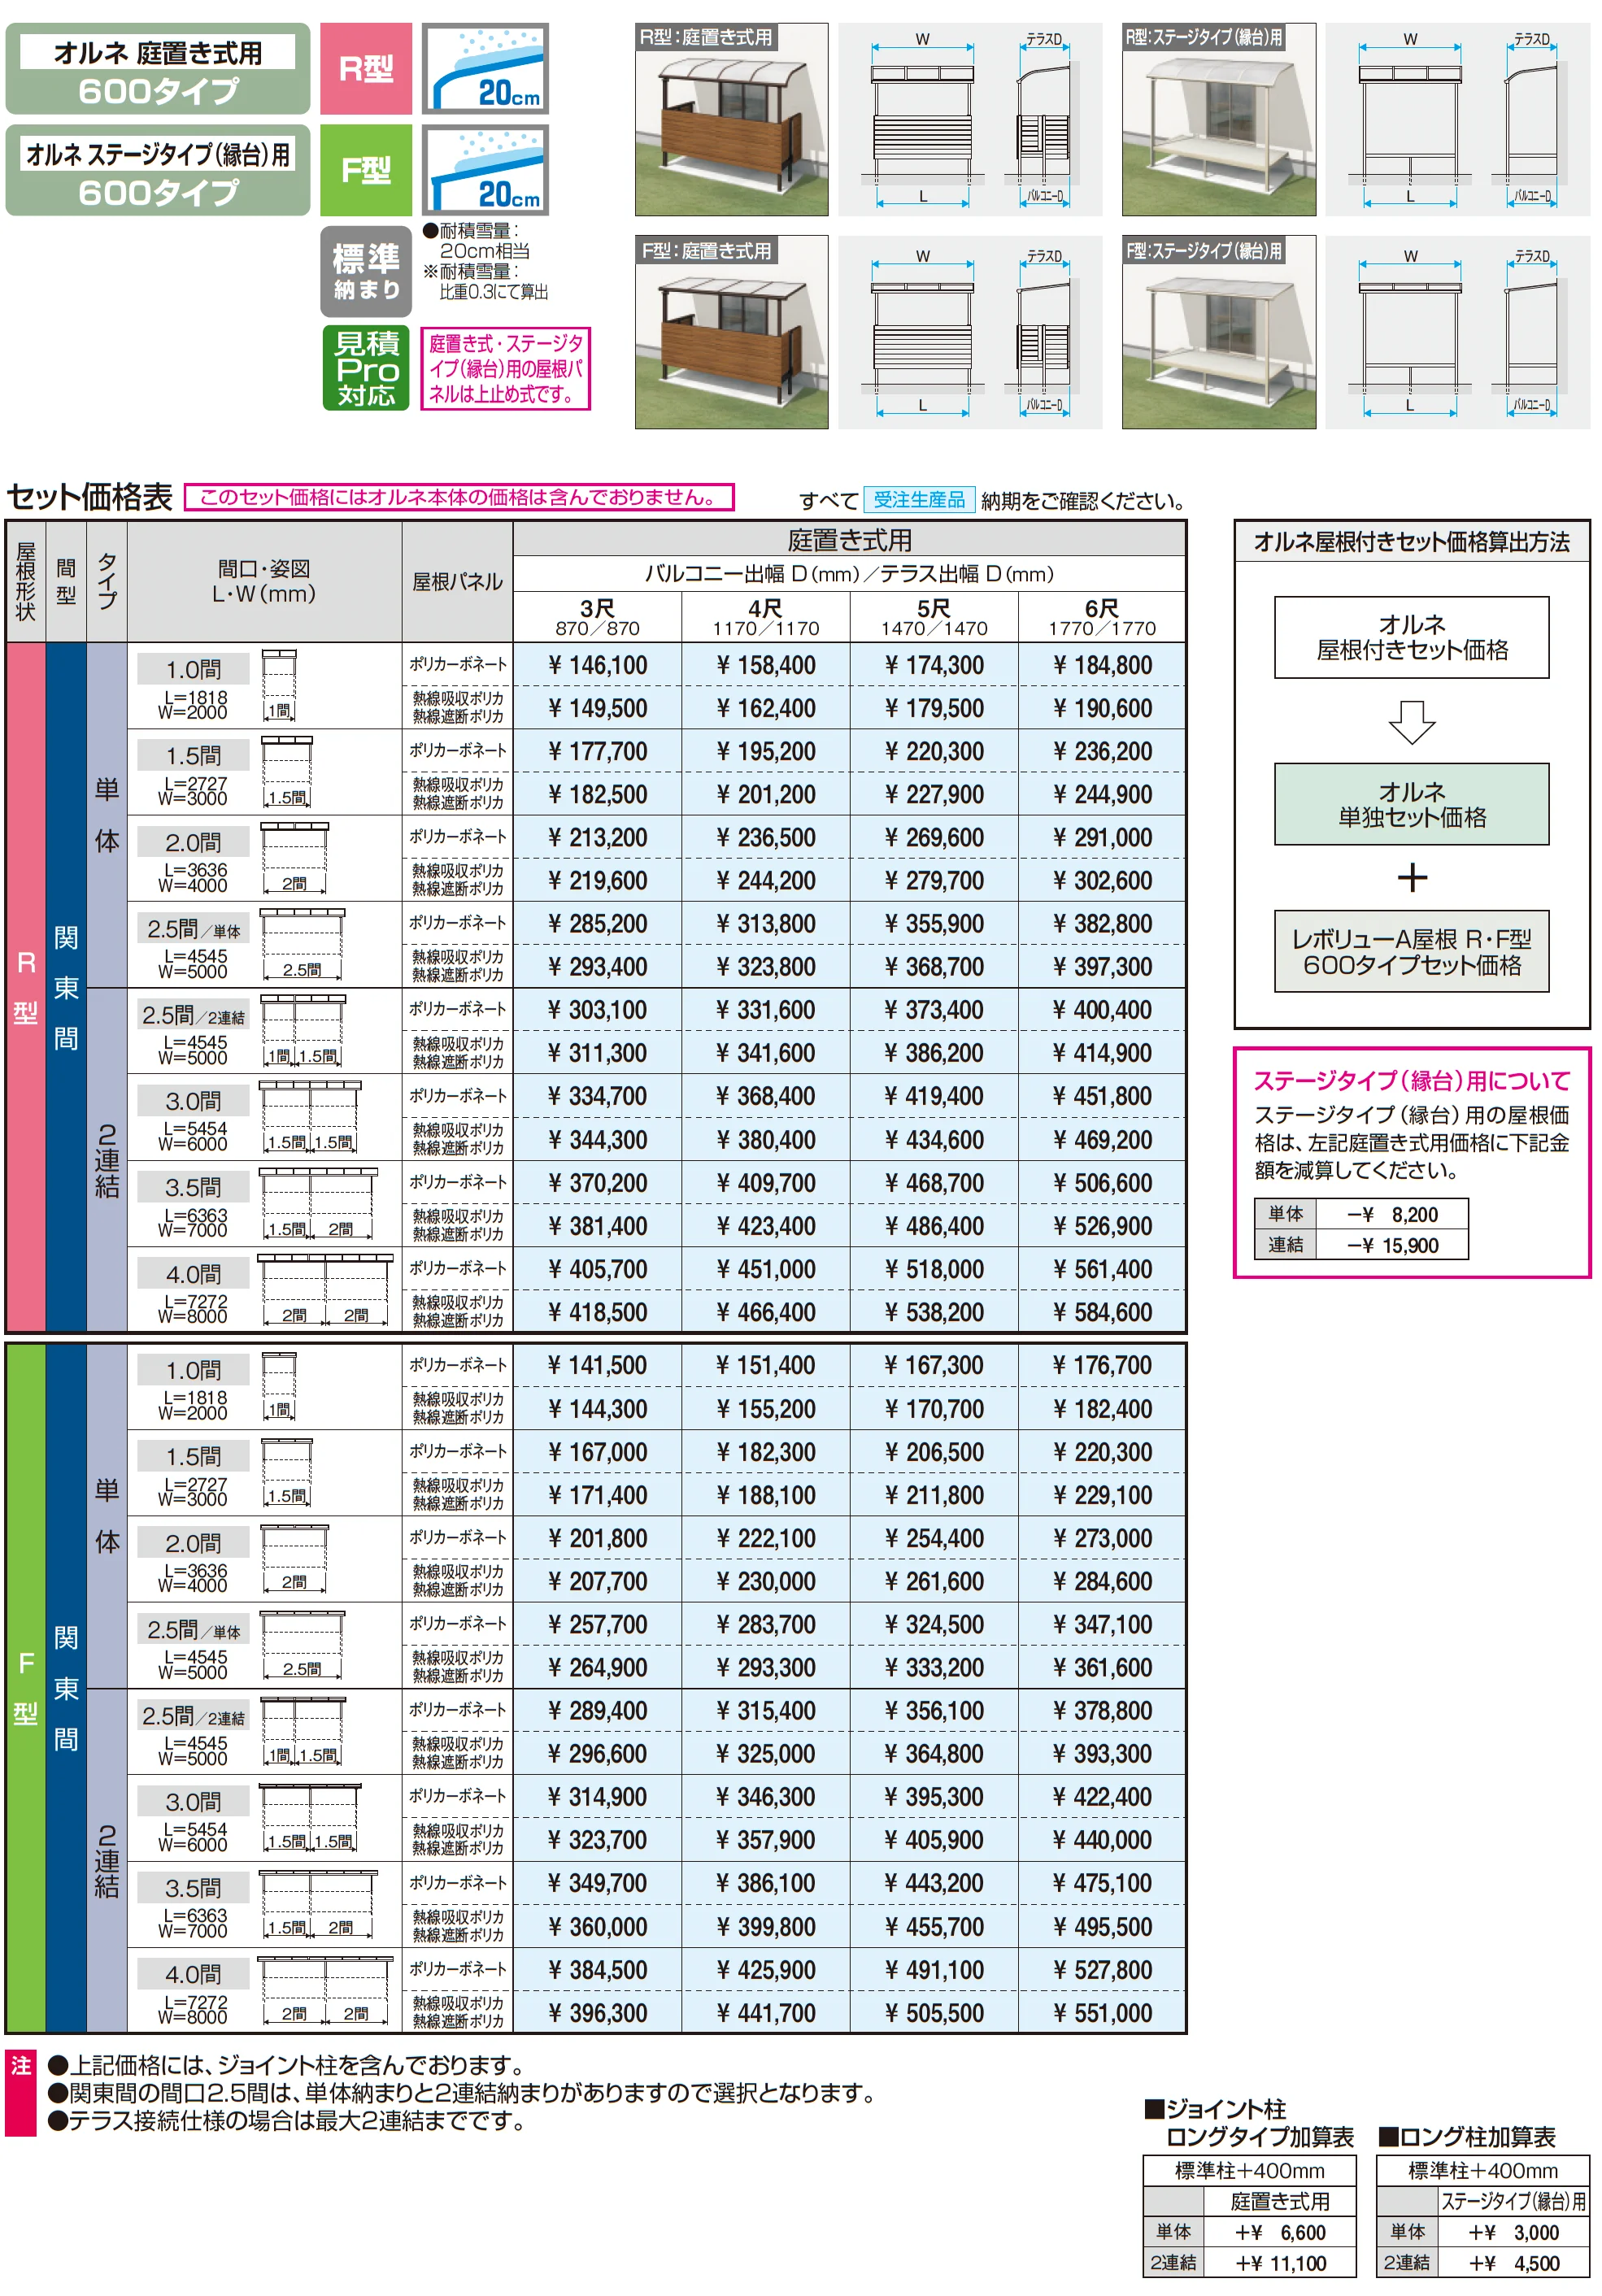Click the pink R型 badge at top
This screenshot has height=2296, width=1602.
coord(366,68)
